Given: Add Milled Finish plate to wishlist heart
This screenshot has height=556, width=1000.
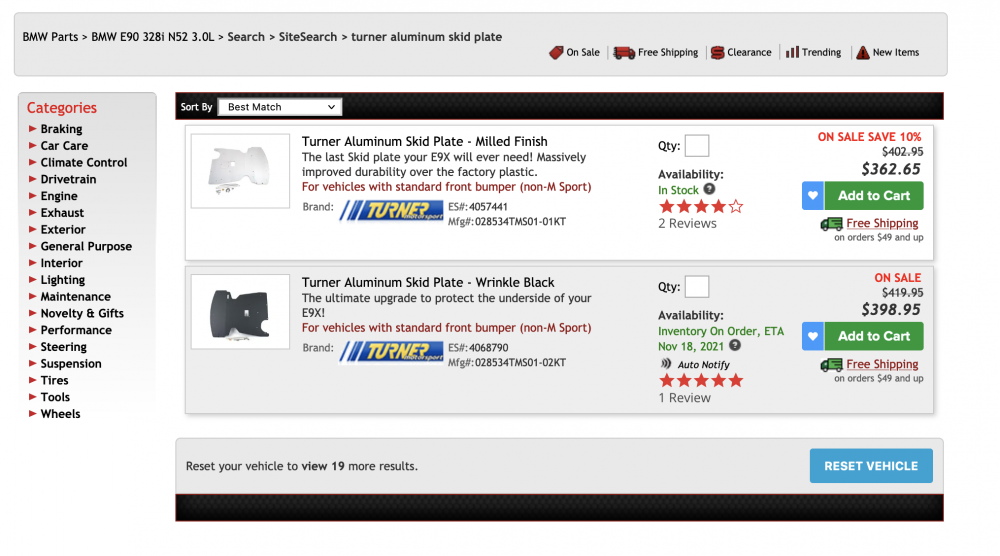Looking at the screenshot, I should [x=813, y=196].
